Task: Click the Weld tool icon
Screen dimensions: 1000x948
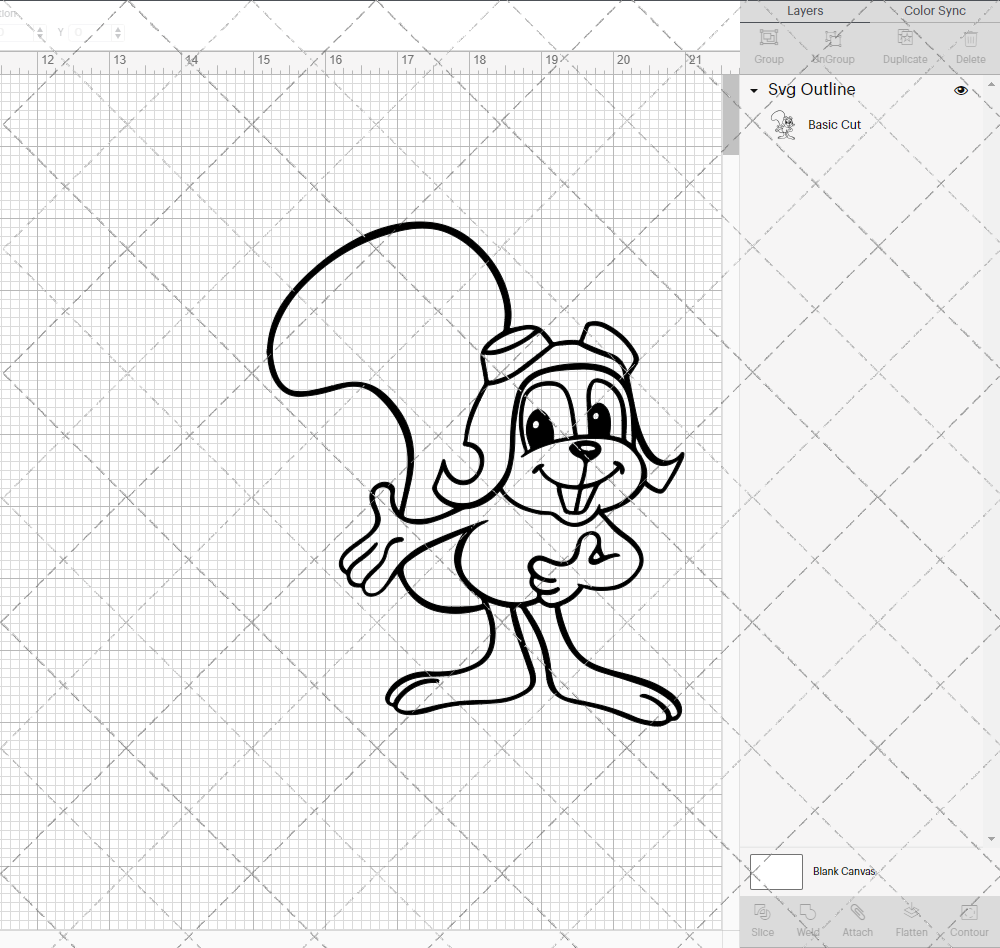Action: (807, 912)
